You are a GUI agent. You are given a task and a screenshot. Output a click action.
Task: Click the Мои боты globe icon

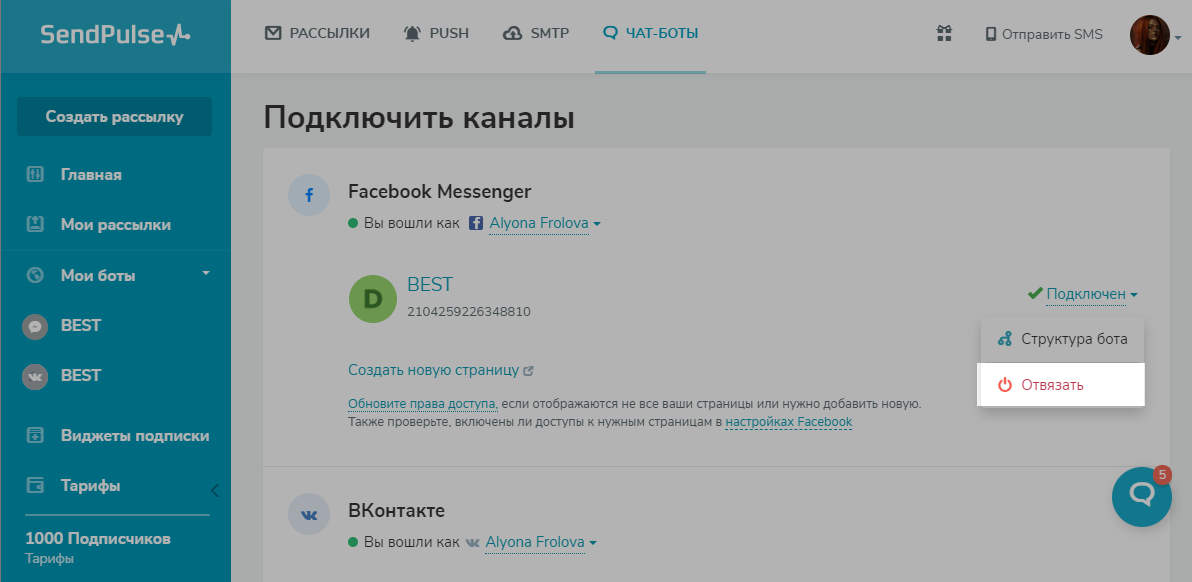[x=35, y=275]
